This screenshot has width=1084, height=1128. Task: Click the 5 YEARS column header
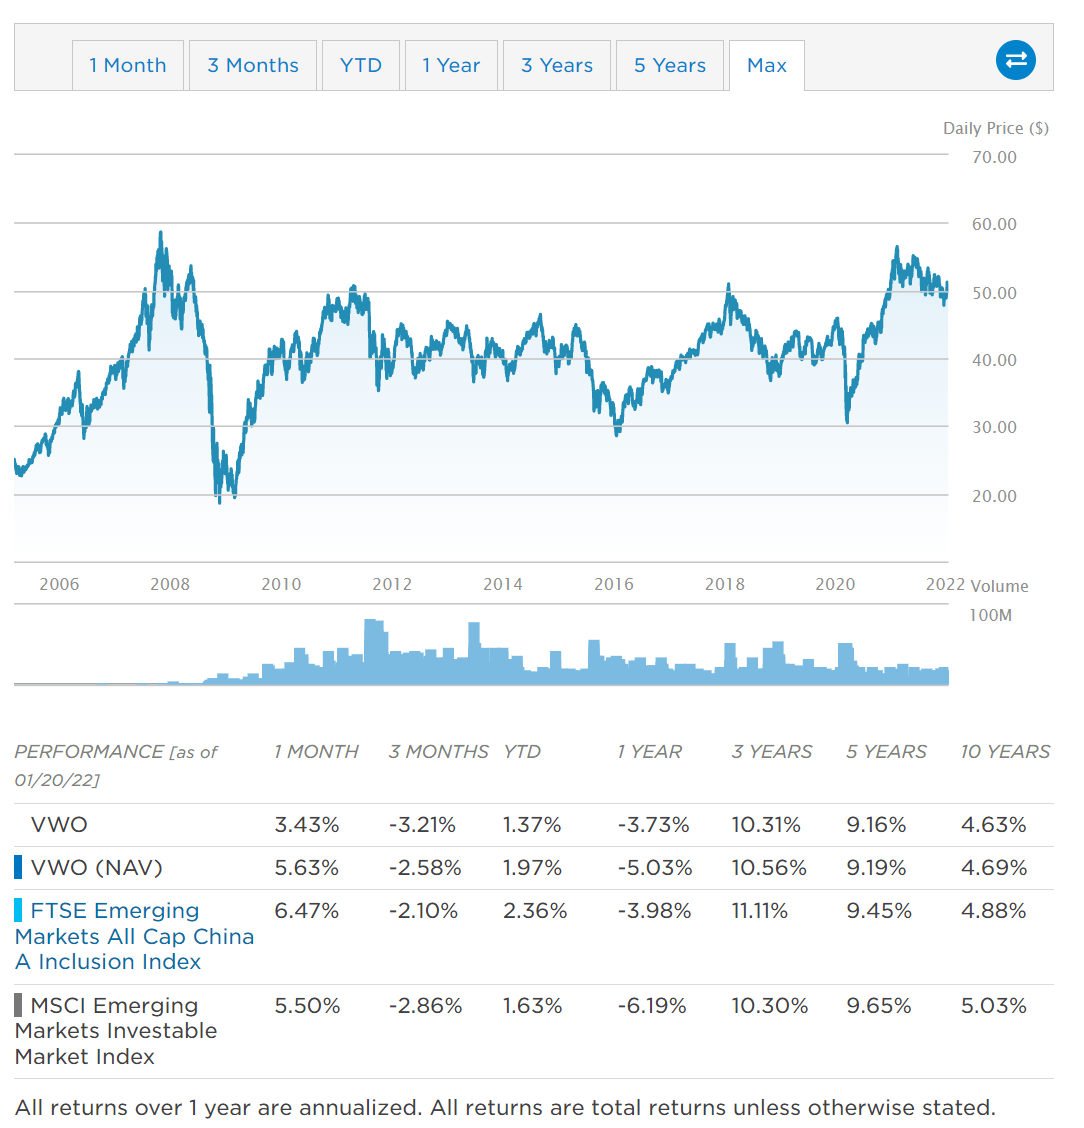click(886, 751)
